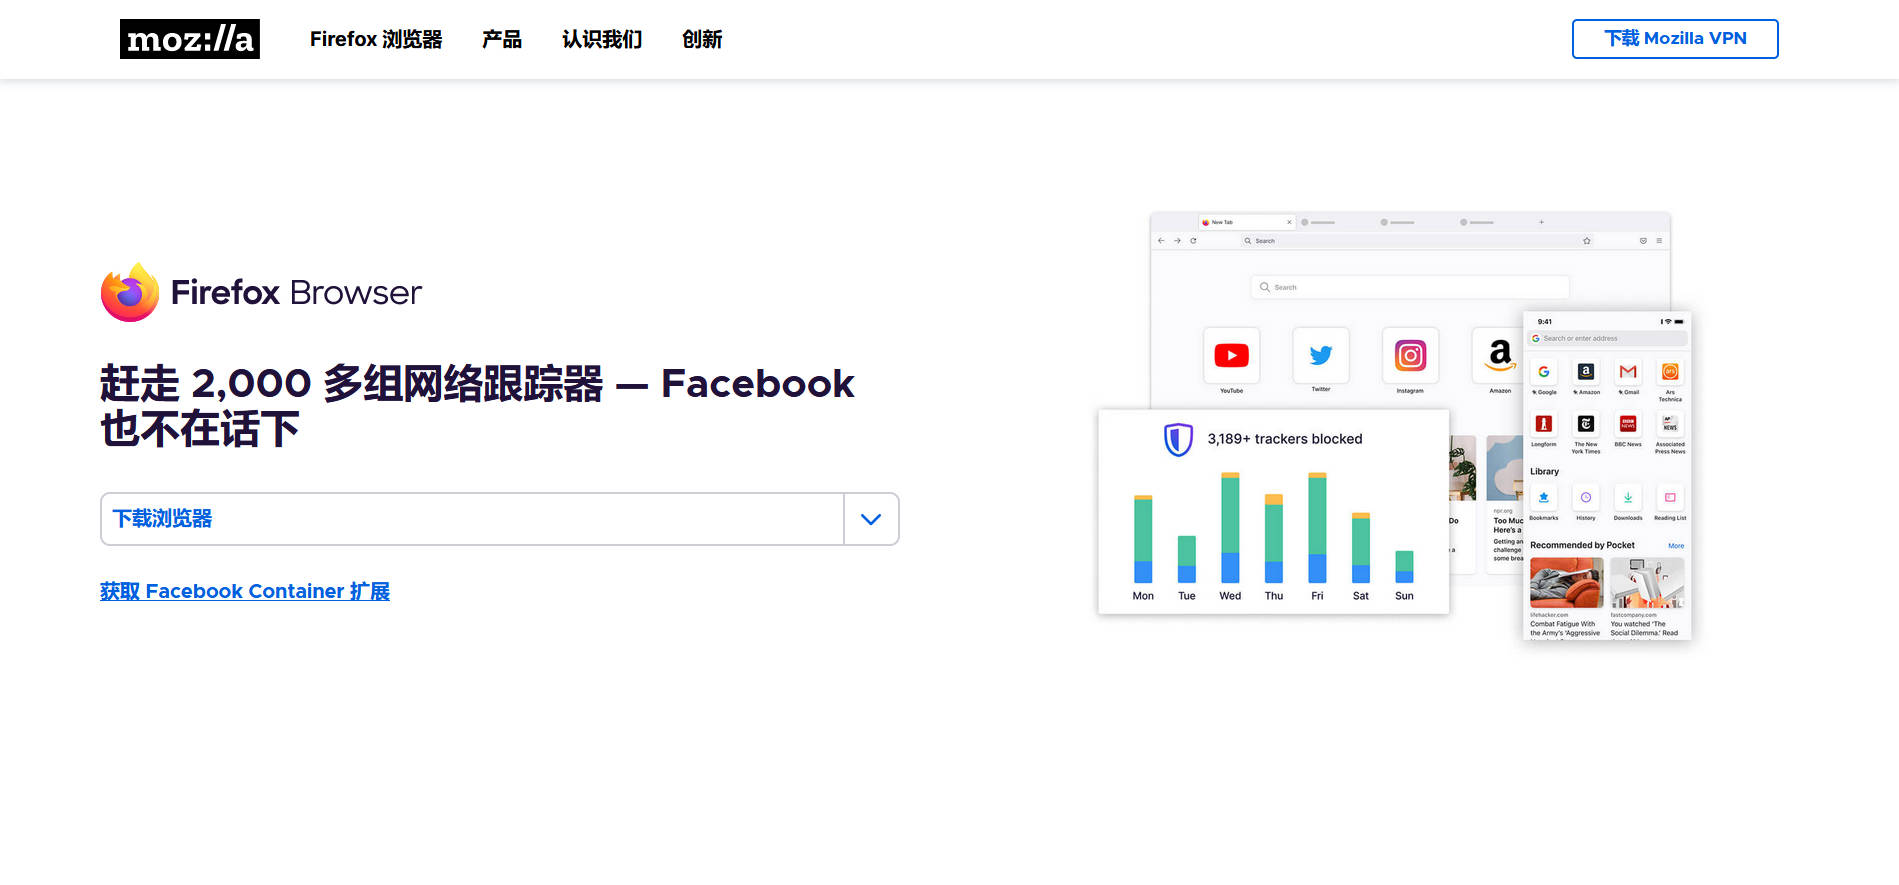Click the "Sun" label on the tracker chart
This screenshot has height=885, width=1899.
(1404, 596)
